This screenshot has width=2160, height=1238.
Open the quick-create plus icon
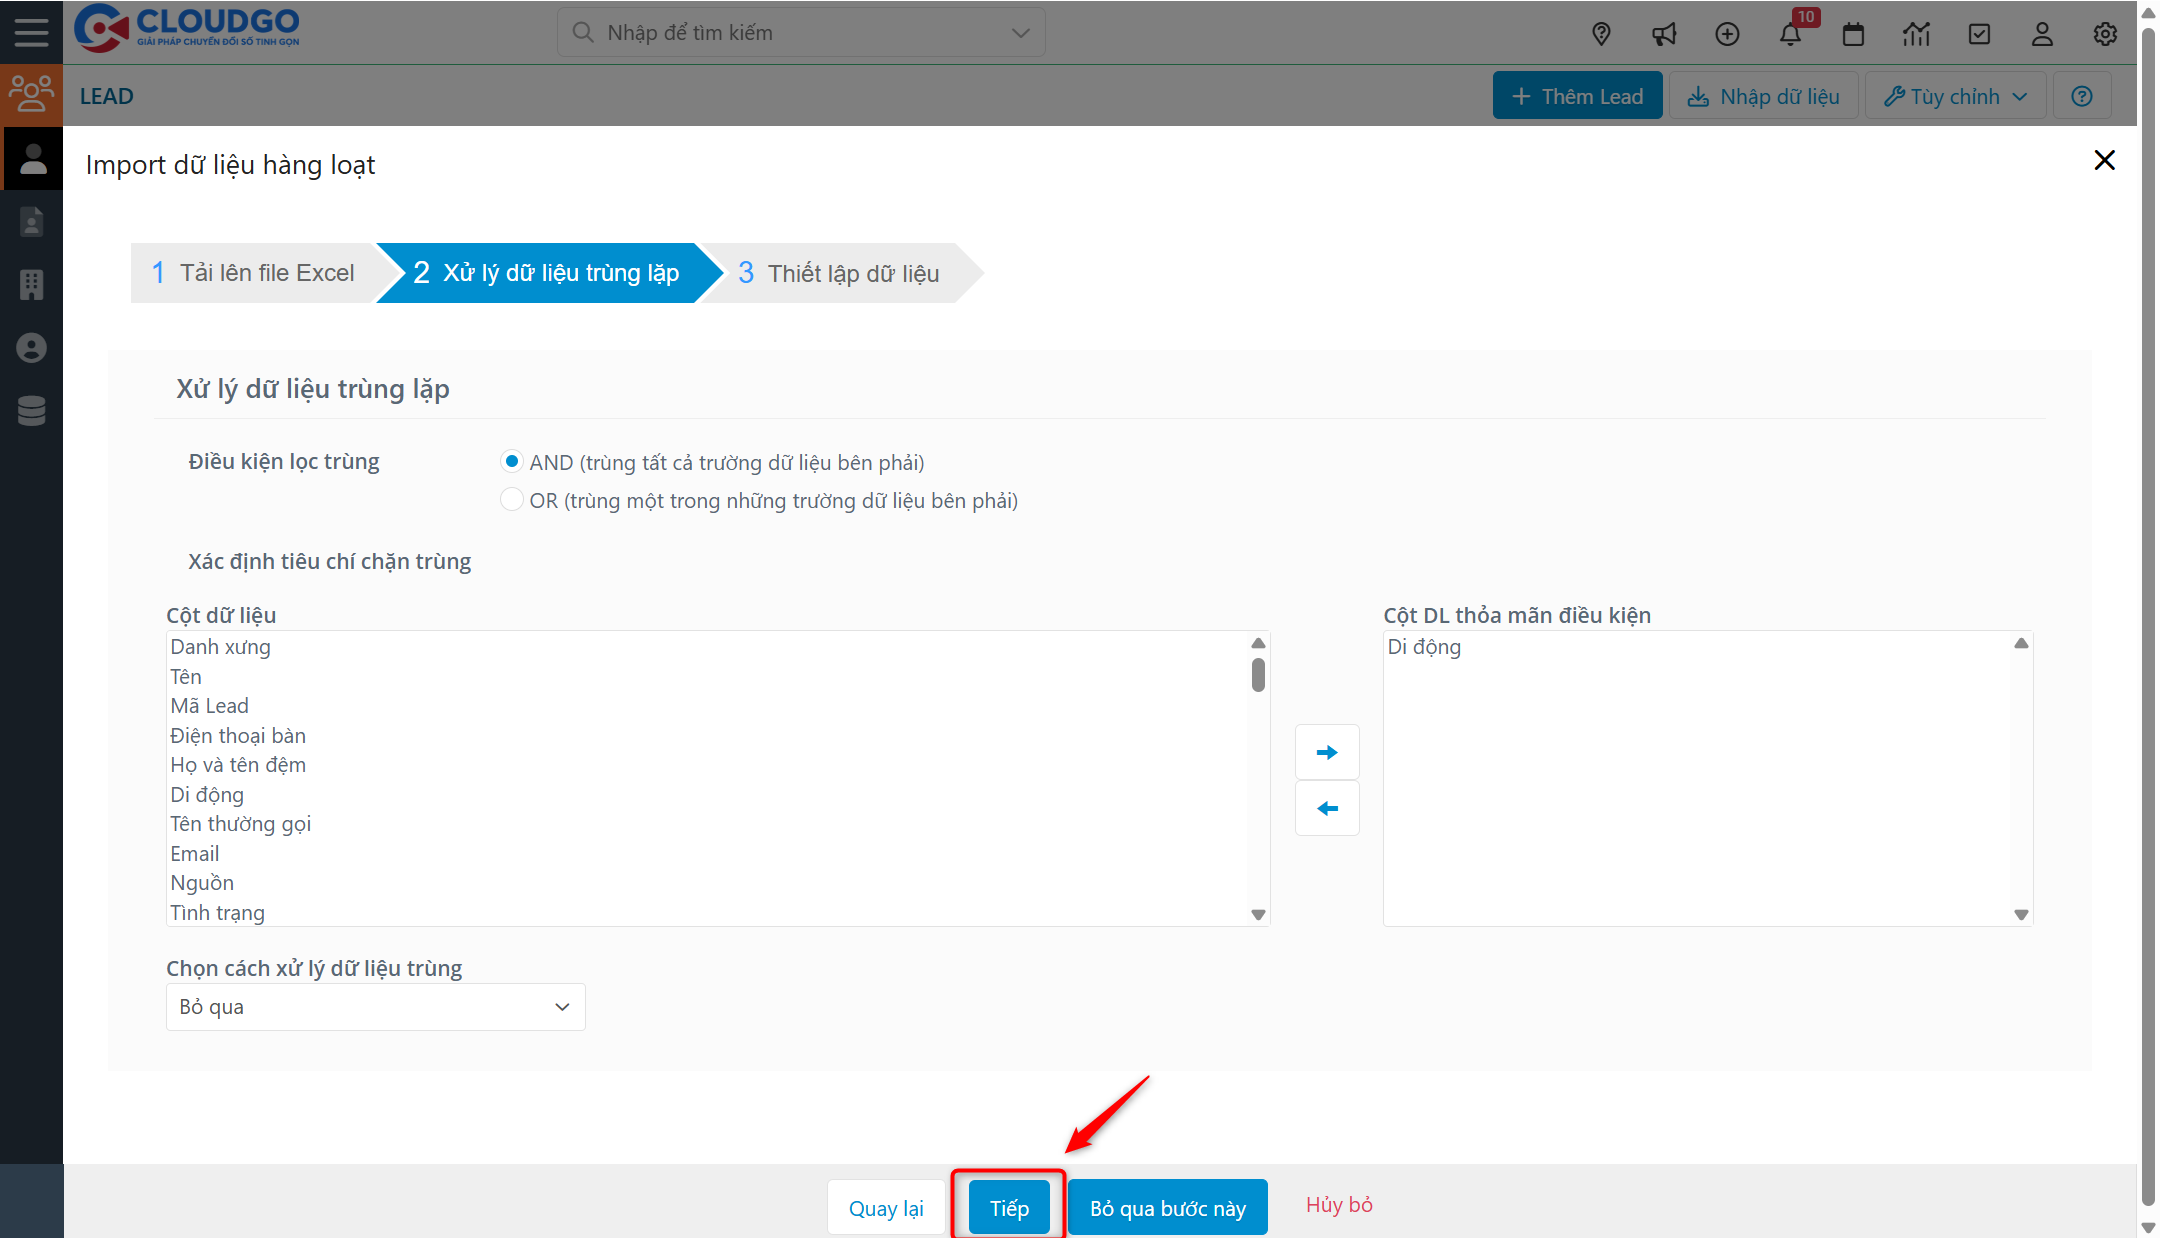pos(1727,33)
